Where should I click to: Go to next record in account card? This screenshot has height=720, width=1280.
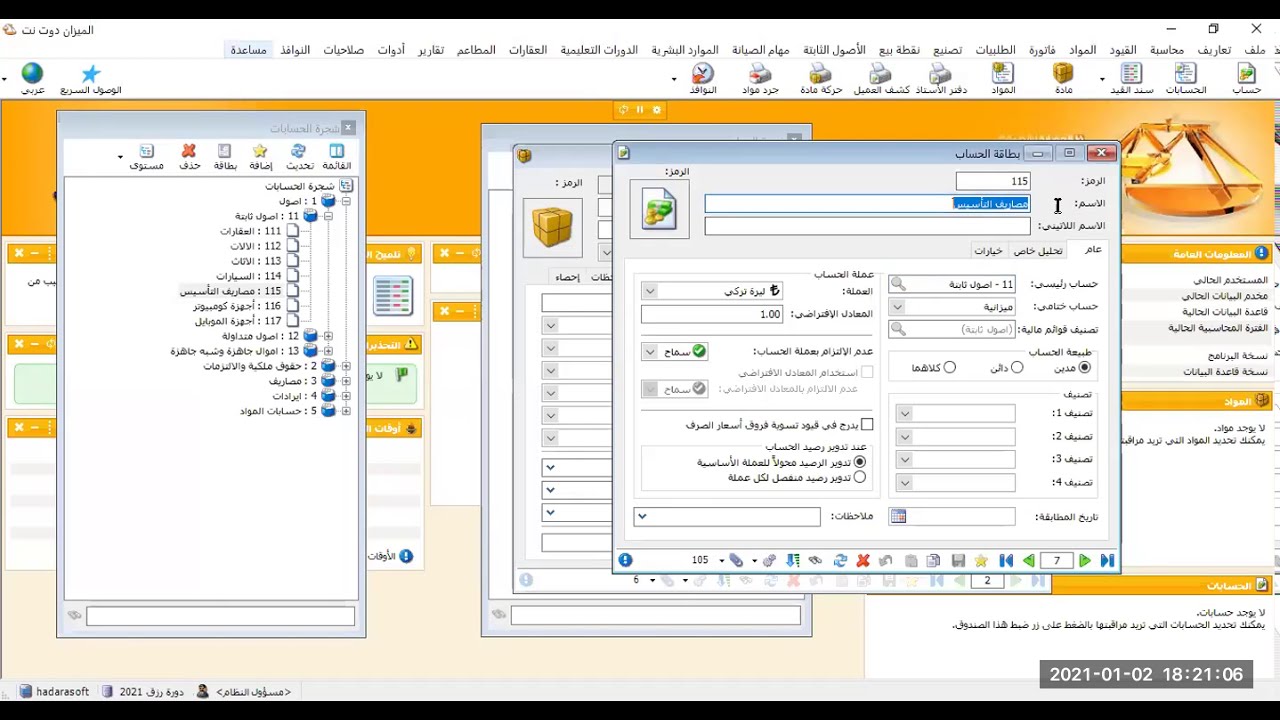(x=1084, y=561)
